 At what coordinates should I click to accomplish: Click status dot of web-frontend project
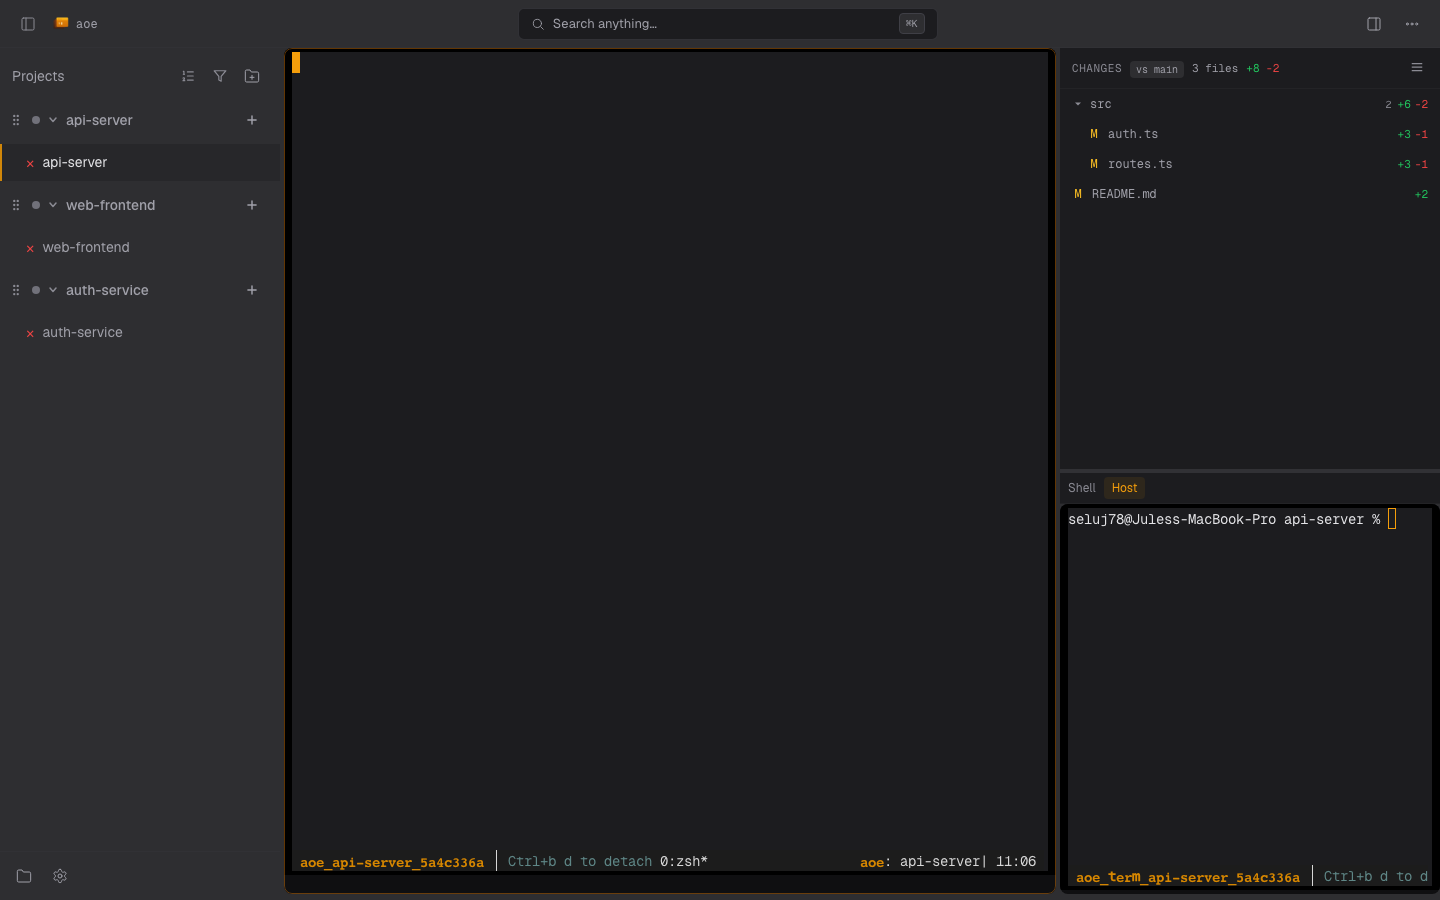click(x=36, y=205)
